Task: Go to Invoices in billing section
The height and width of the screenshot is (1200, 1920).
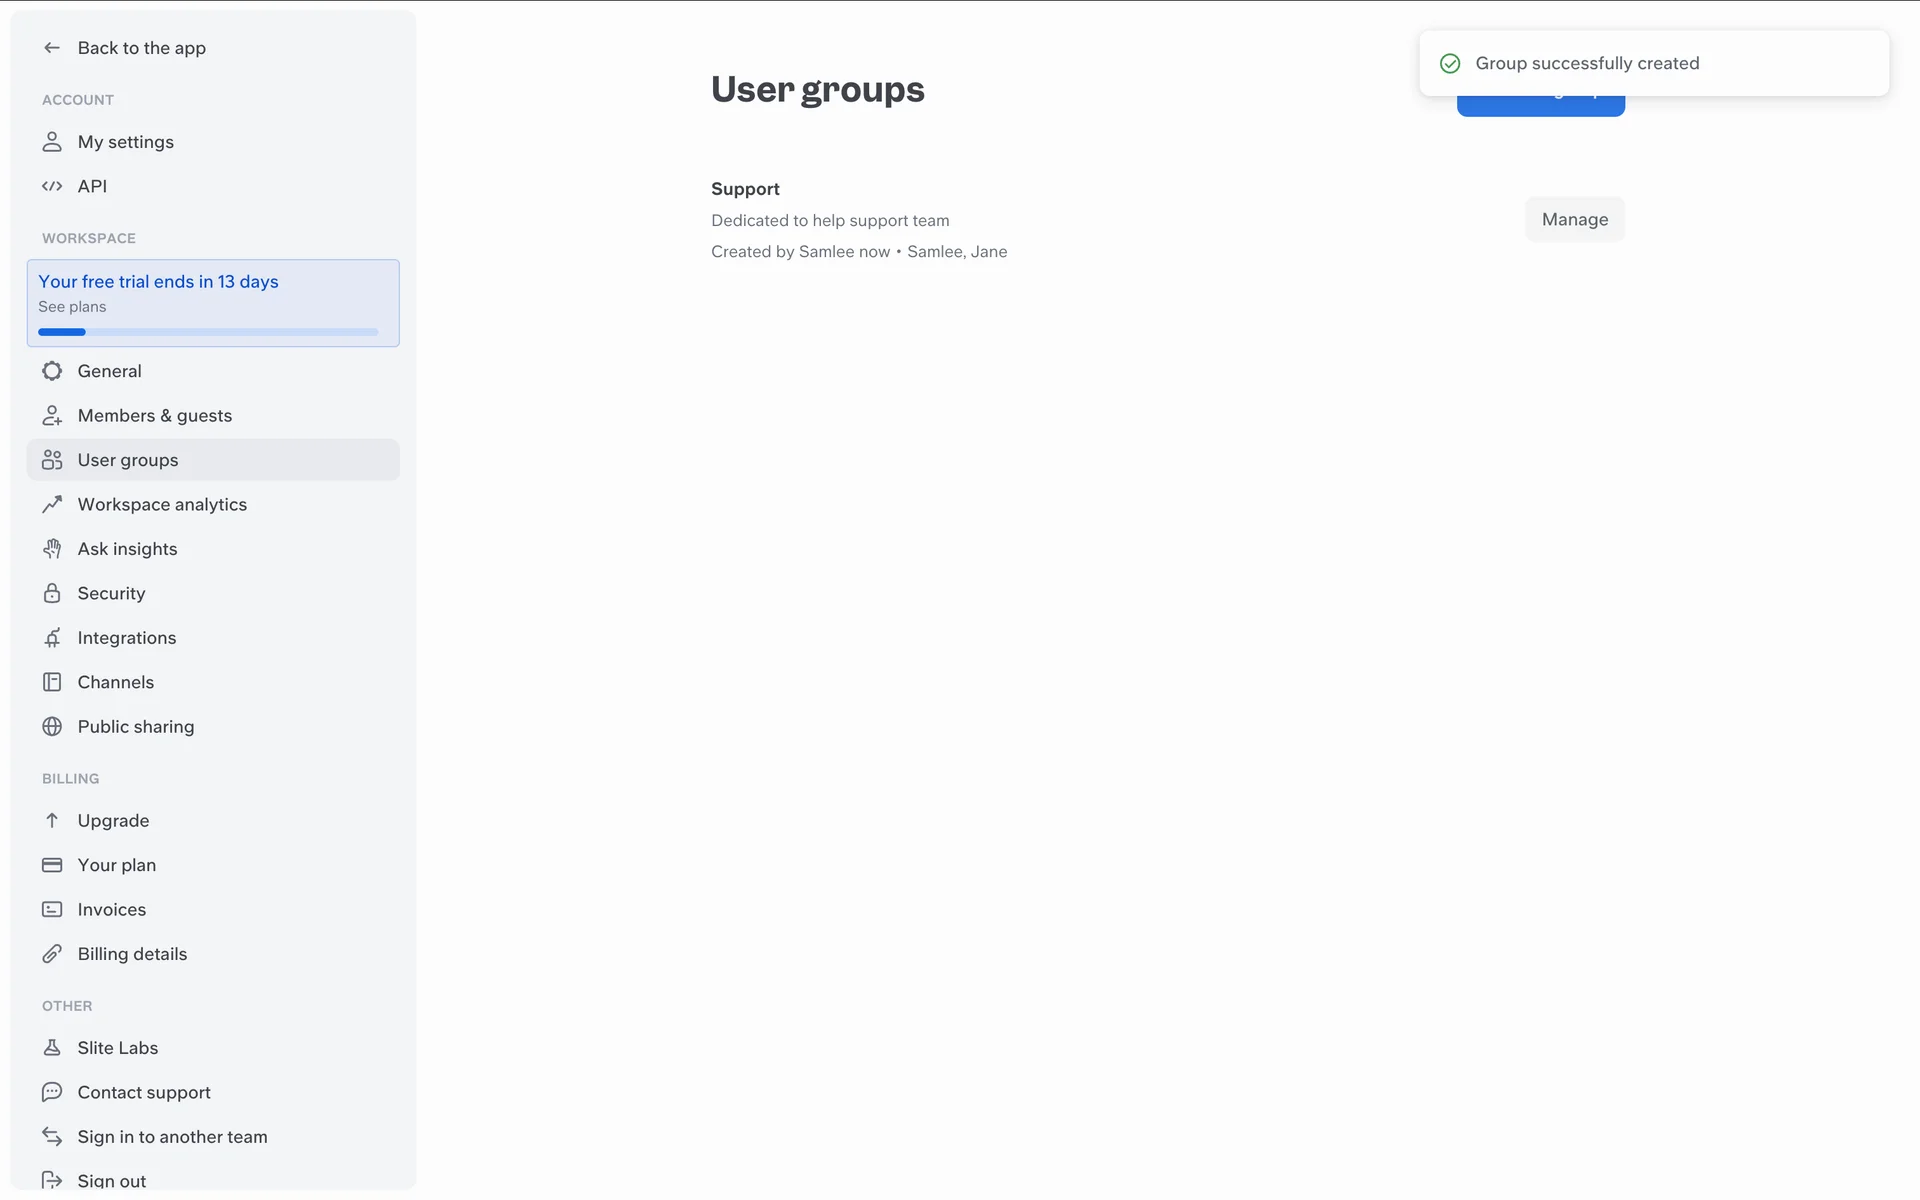Action: (x=112, y=910)
